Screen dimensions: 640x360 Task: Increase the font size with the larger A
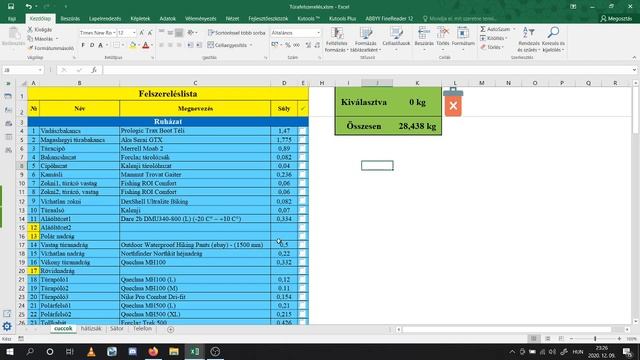(x=141, y=33)
